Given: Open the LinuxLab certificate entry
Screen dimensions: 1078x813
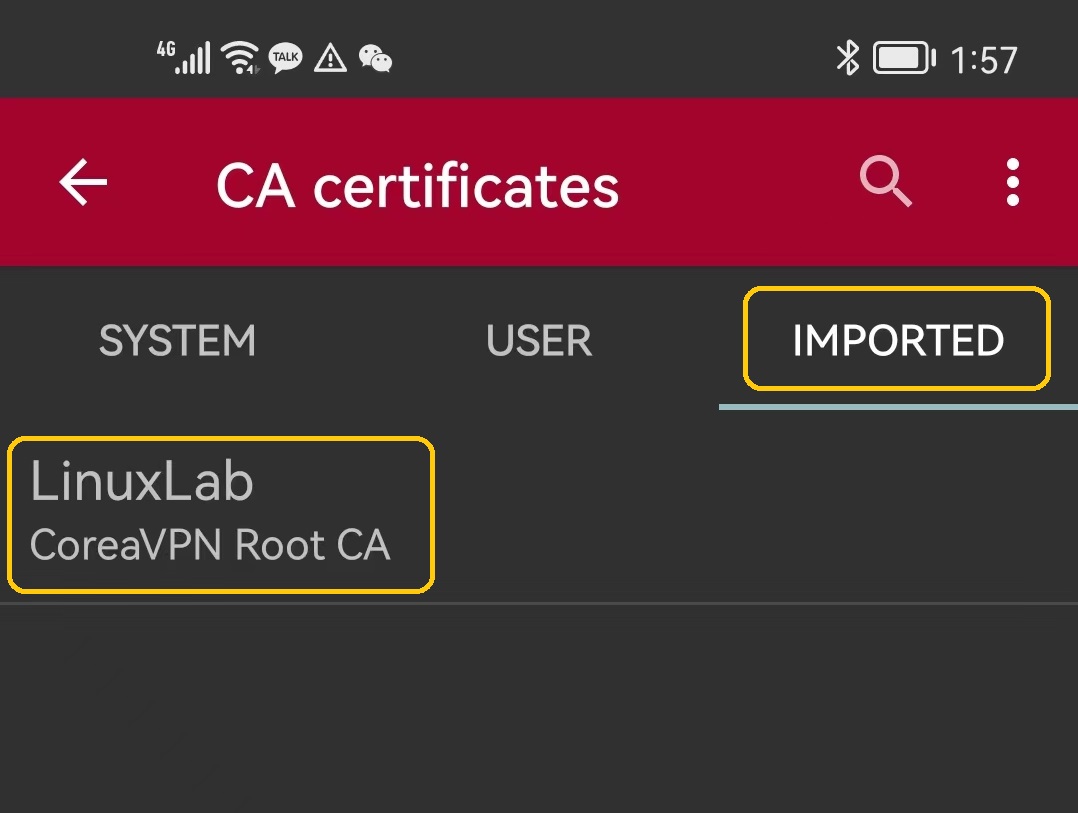Looking at the screenshot, I should 142,482.
